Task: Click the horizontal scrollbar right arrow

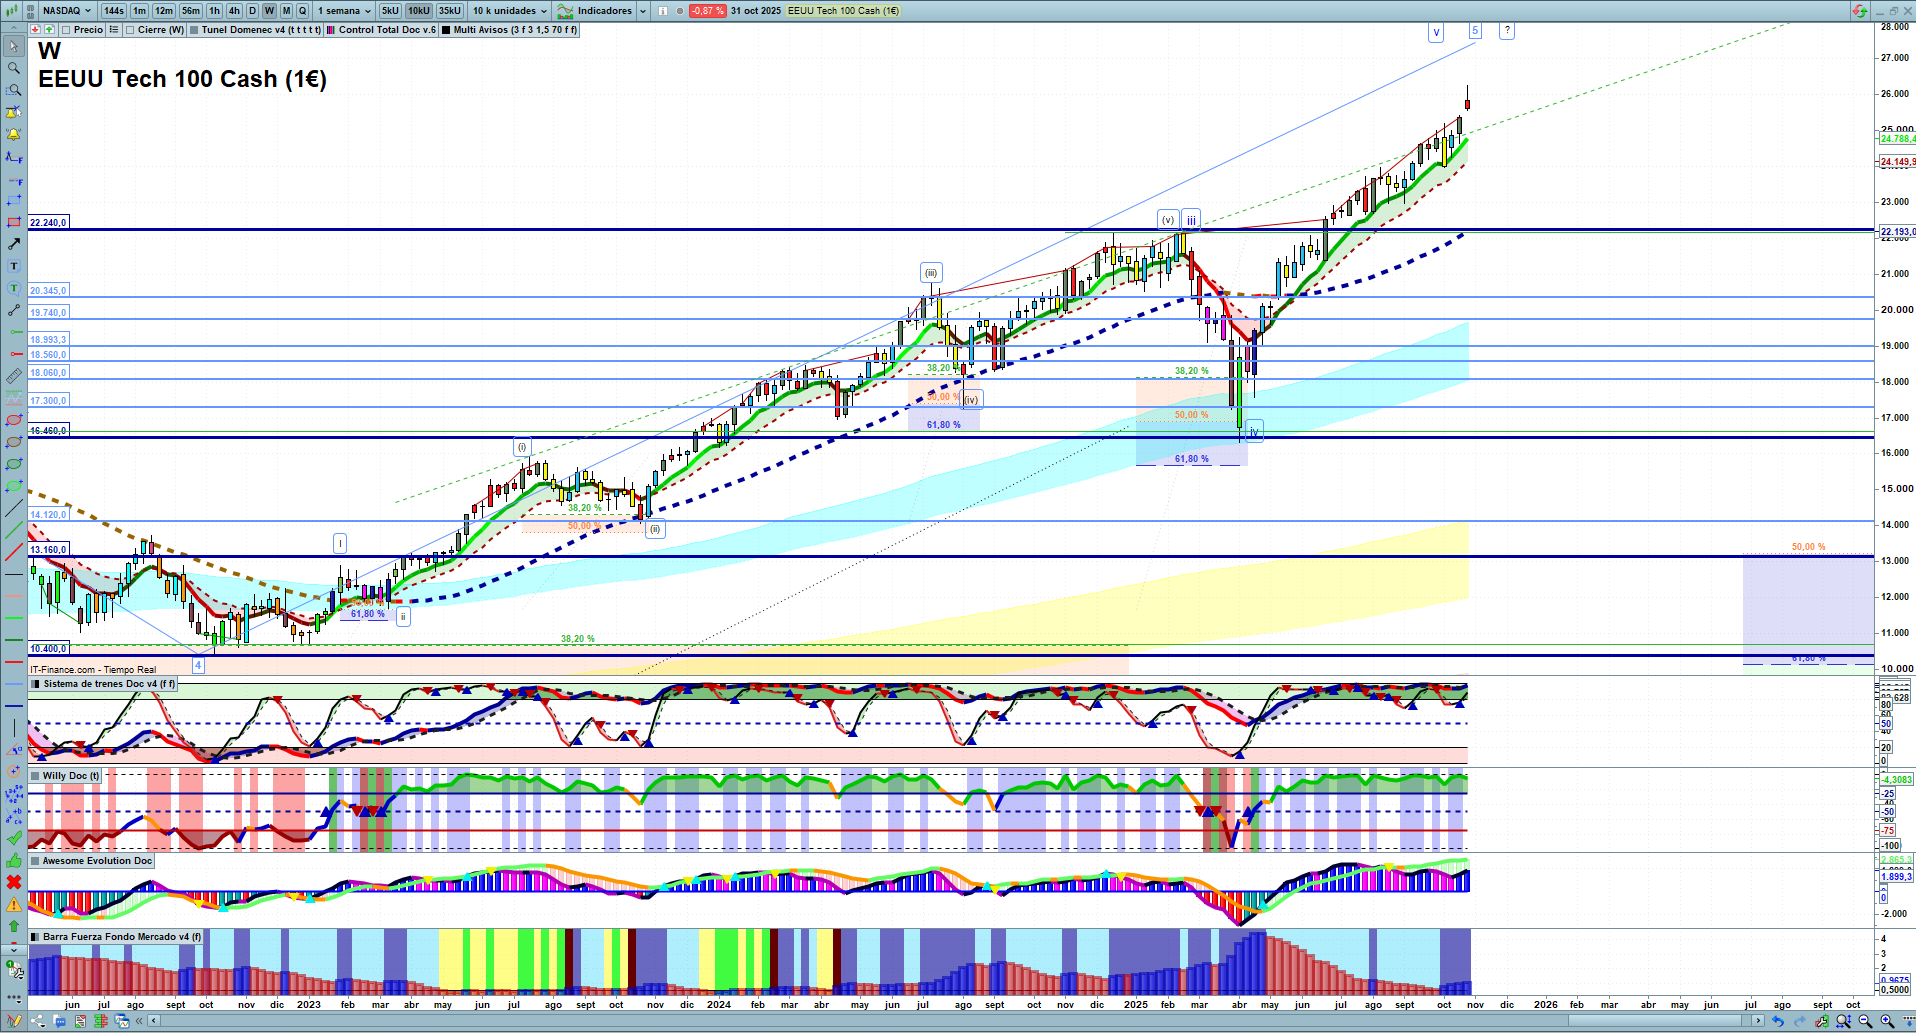Action: pos(1758,1021)
